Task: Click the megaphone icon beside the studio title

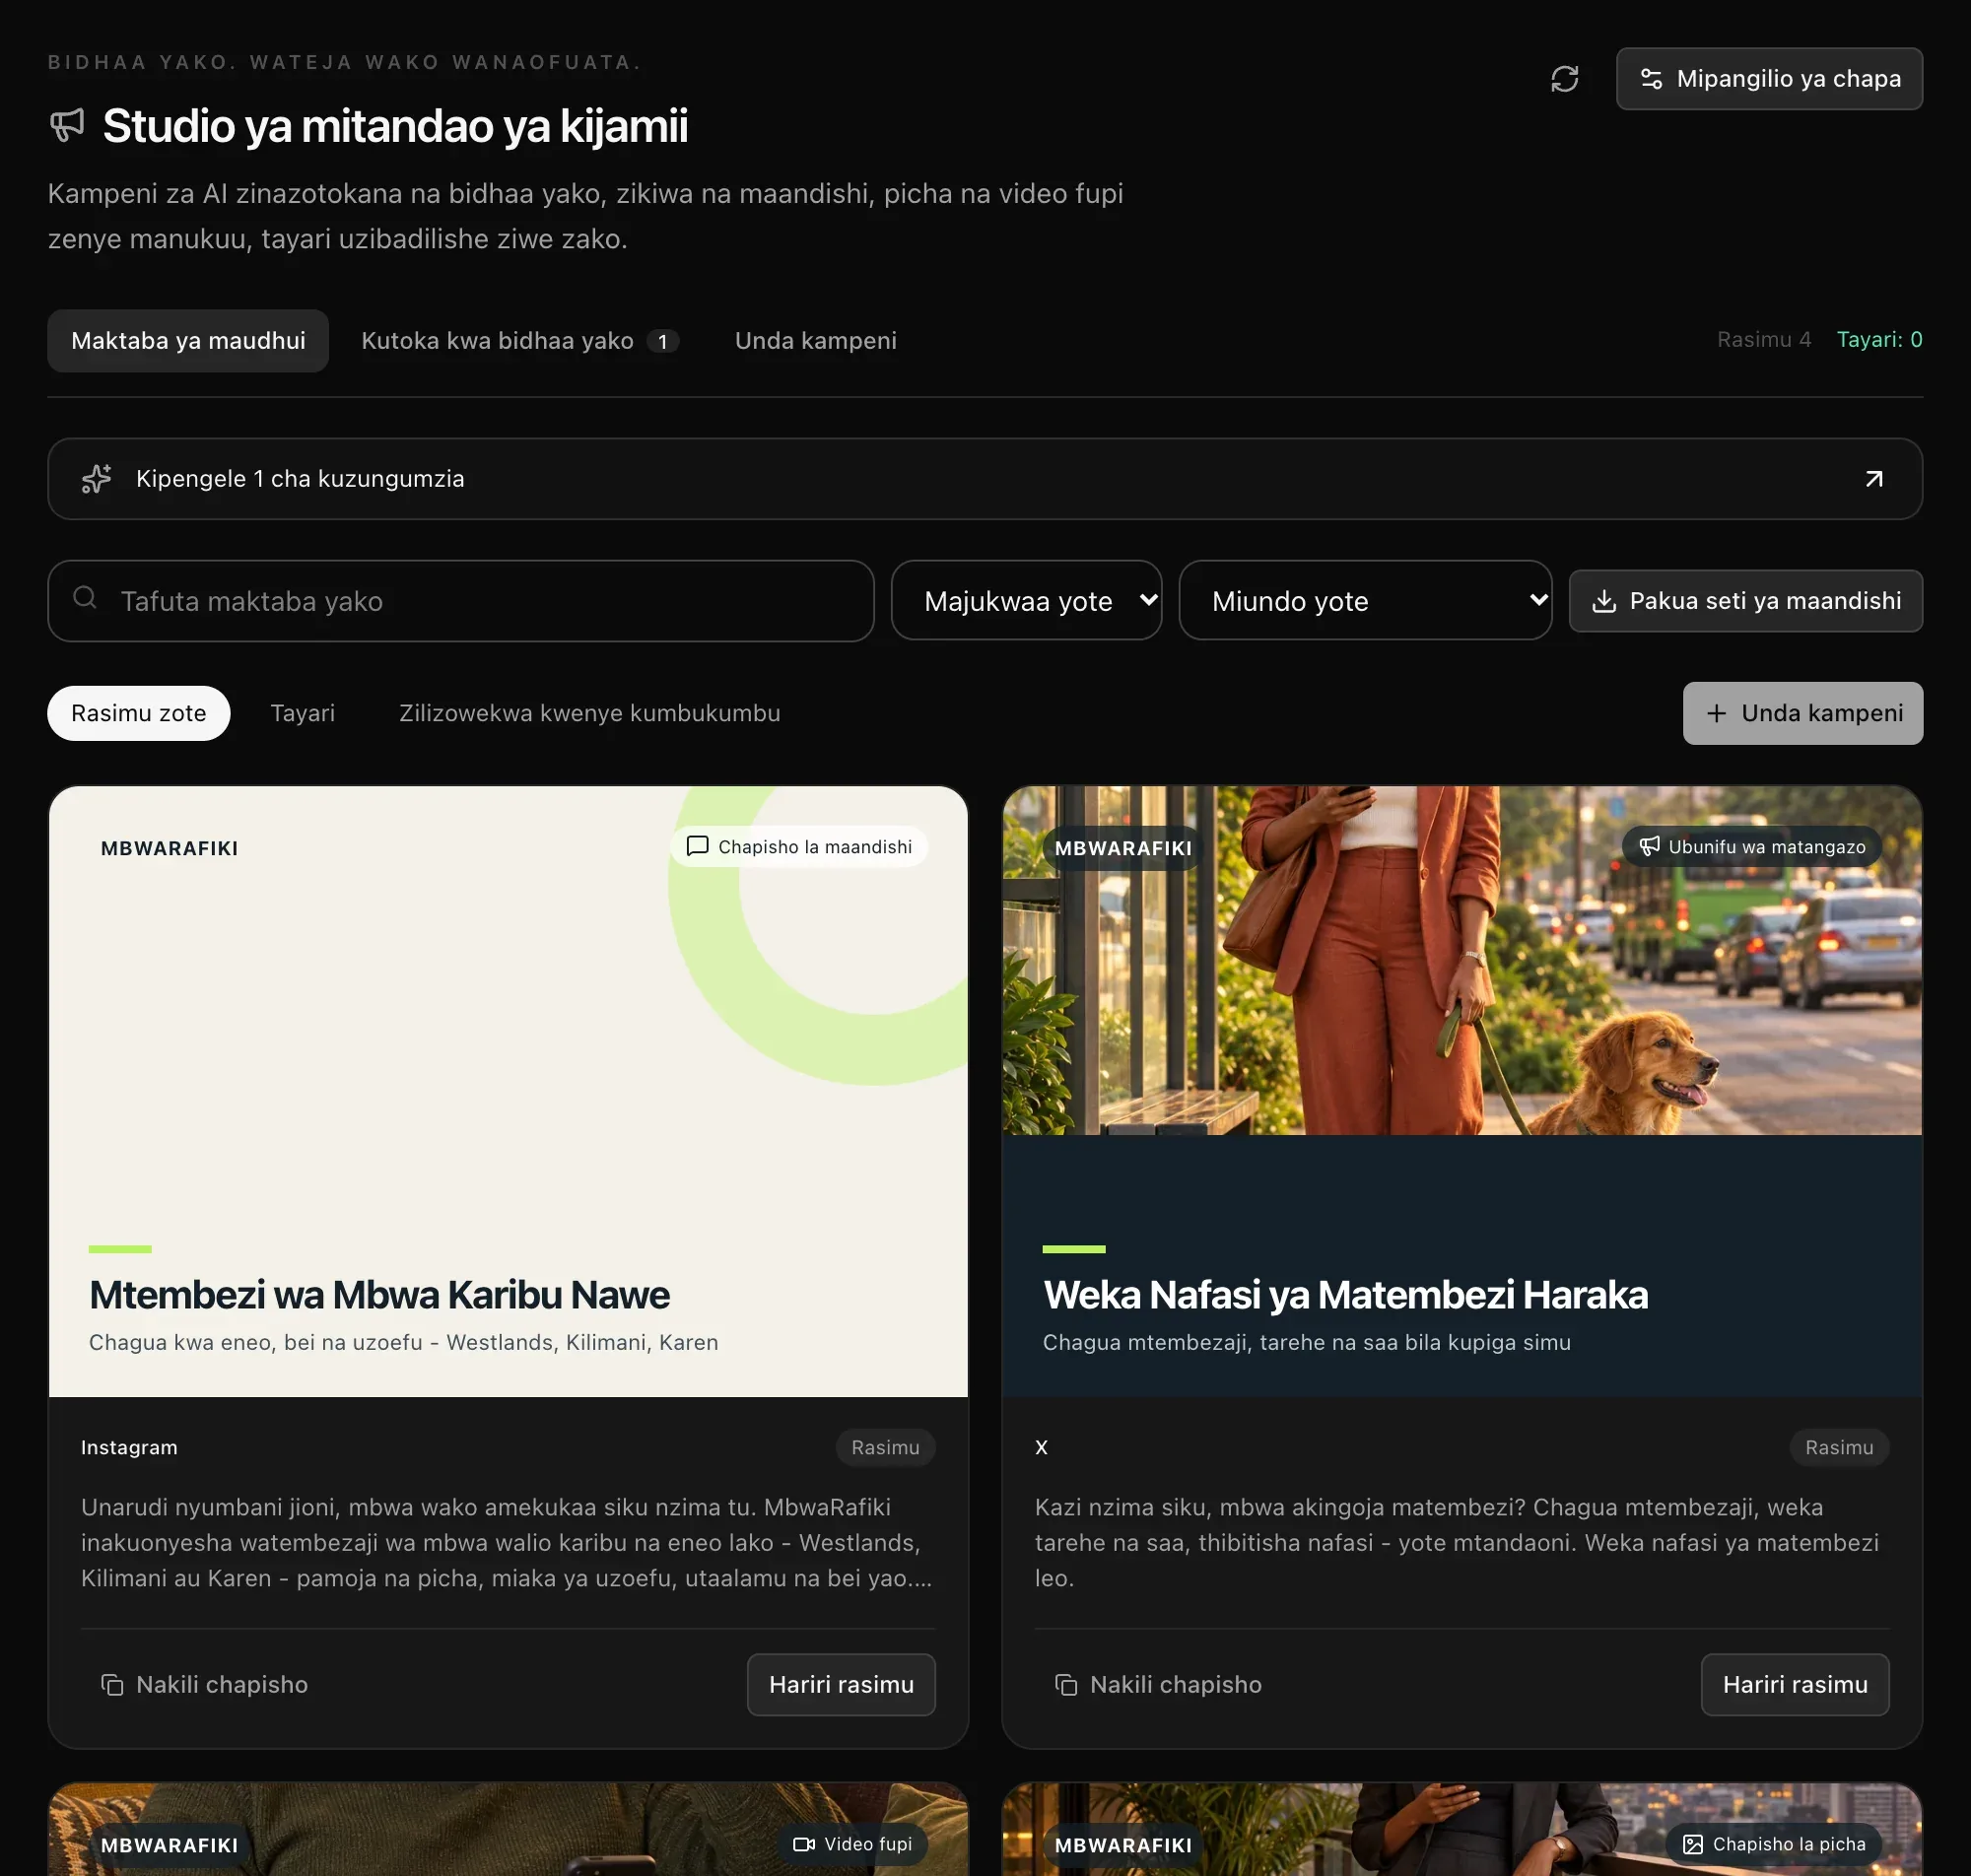Action: [x=67, y=125]
